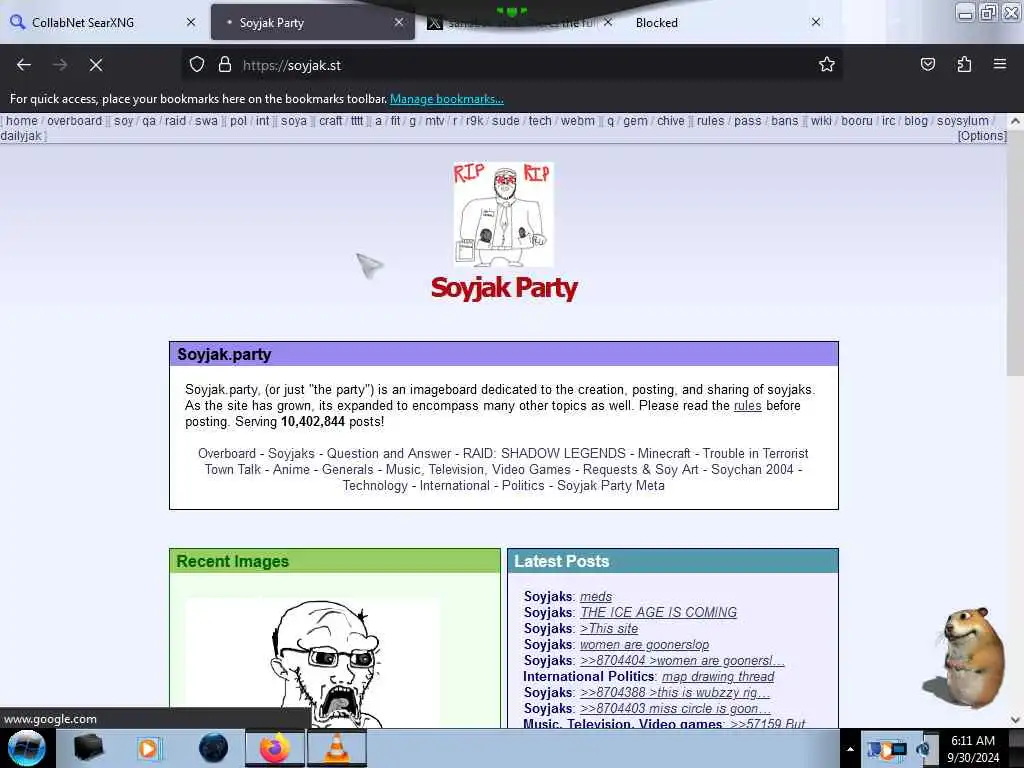Open the Pocket save icon
The height and width of the screenshot is (768, 1024).
927,64
